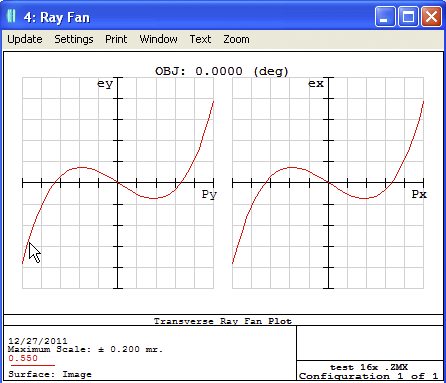The height and width of the screenshot is (383, 446).
Task: Click the Transverse Ray Fan Plot title
Action: (x=223, y=321)
